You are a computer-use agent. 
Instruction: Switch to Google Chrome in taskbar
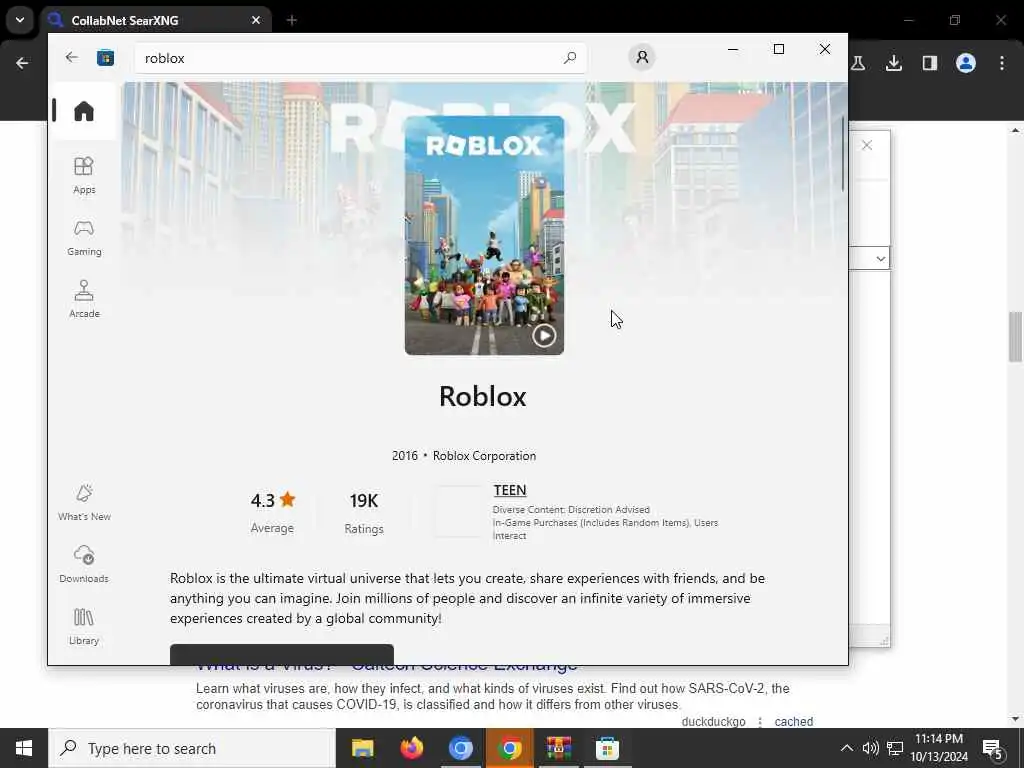(x=509, y=748)
